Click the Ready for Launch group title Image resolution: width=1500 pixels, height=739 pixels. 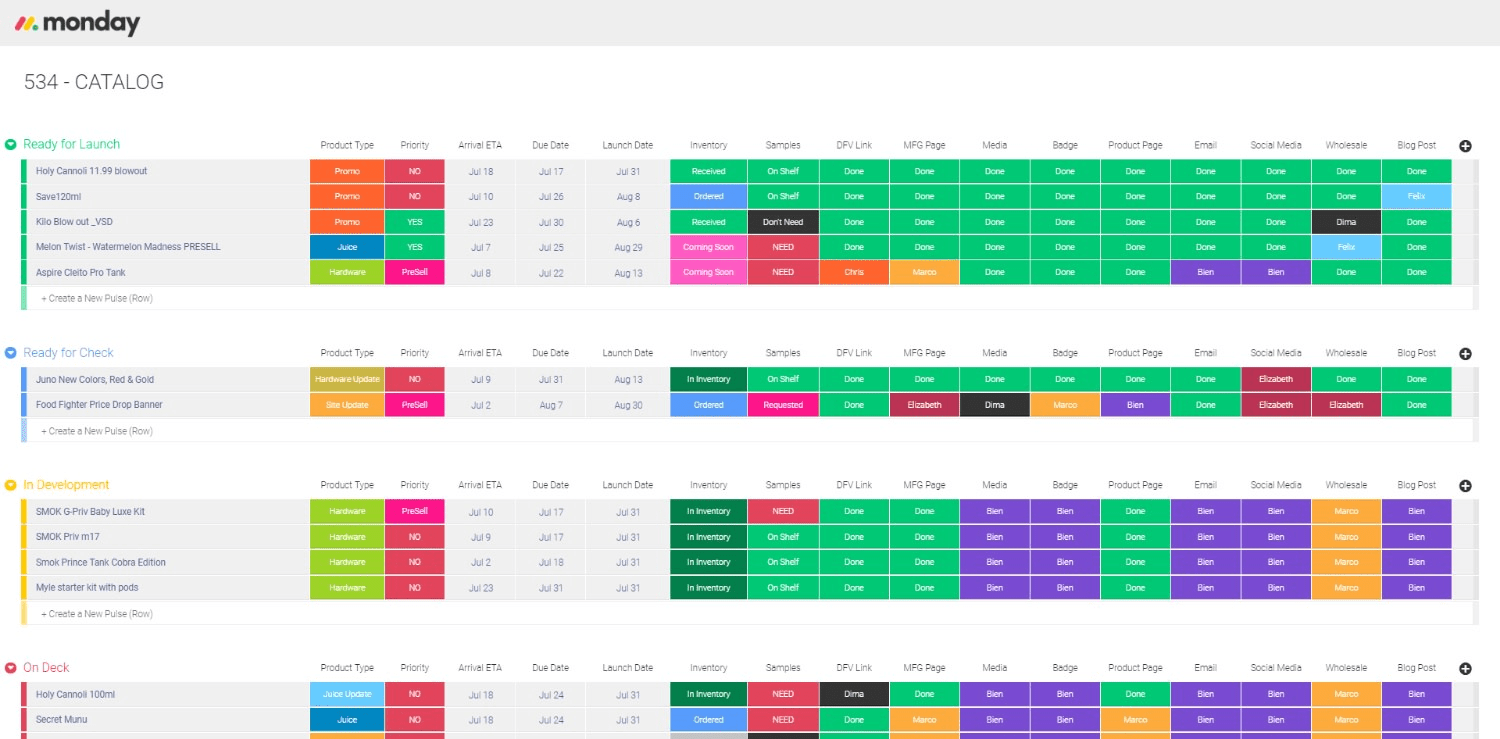(71, 144)
